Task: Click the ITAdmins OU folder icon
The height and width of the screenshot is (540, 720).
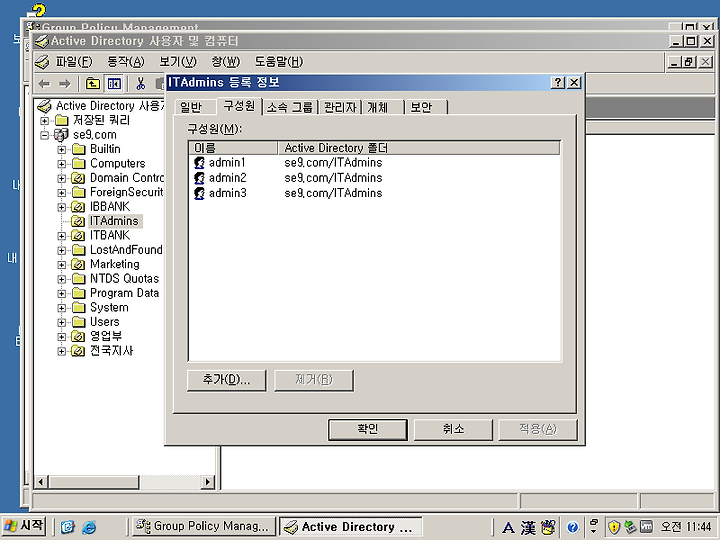Action: (78, 221)
